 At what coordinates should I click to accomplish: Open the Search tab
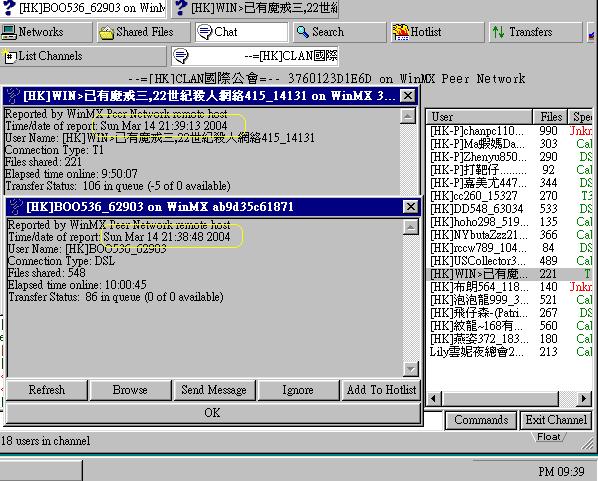[x=339, y=32]
